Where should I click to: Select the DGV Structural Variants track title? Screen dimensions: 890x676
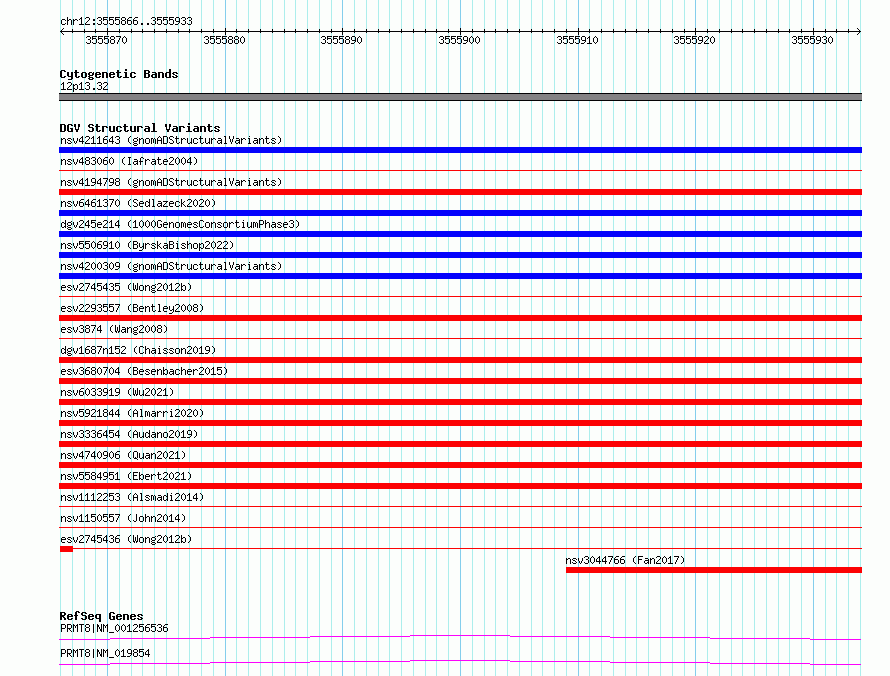(x=140, y=128)
